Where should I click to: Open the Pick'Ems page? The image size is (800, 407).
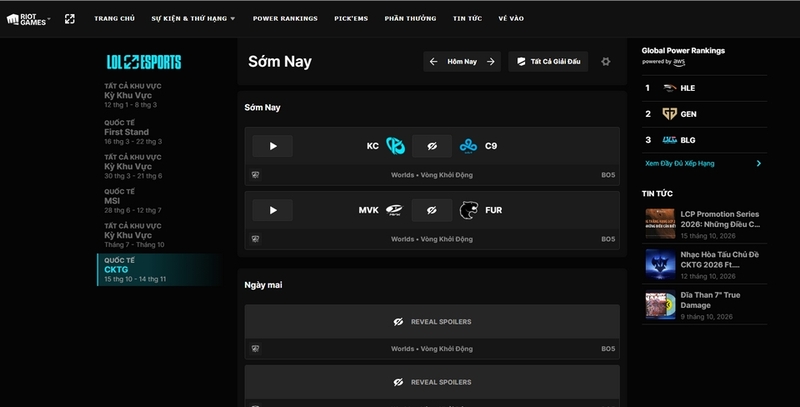pyautogui.click(x=351, y=19)
